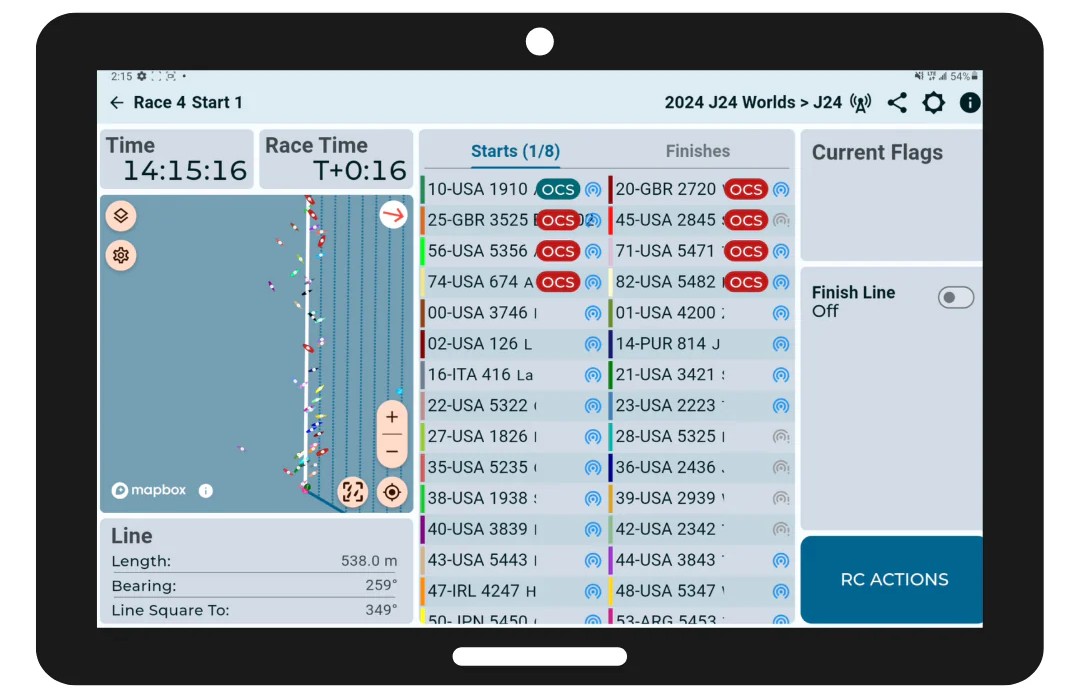Center map with the locate target button
Image resolution: width=1080 pixels, height=688 pixels.
[392, 491]
